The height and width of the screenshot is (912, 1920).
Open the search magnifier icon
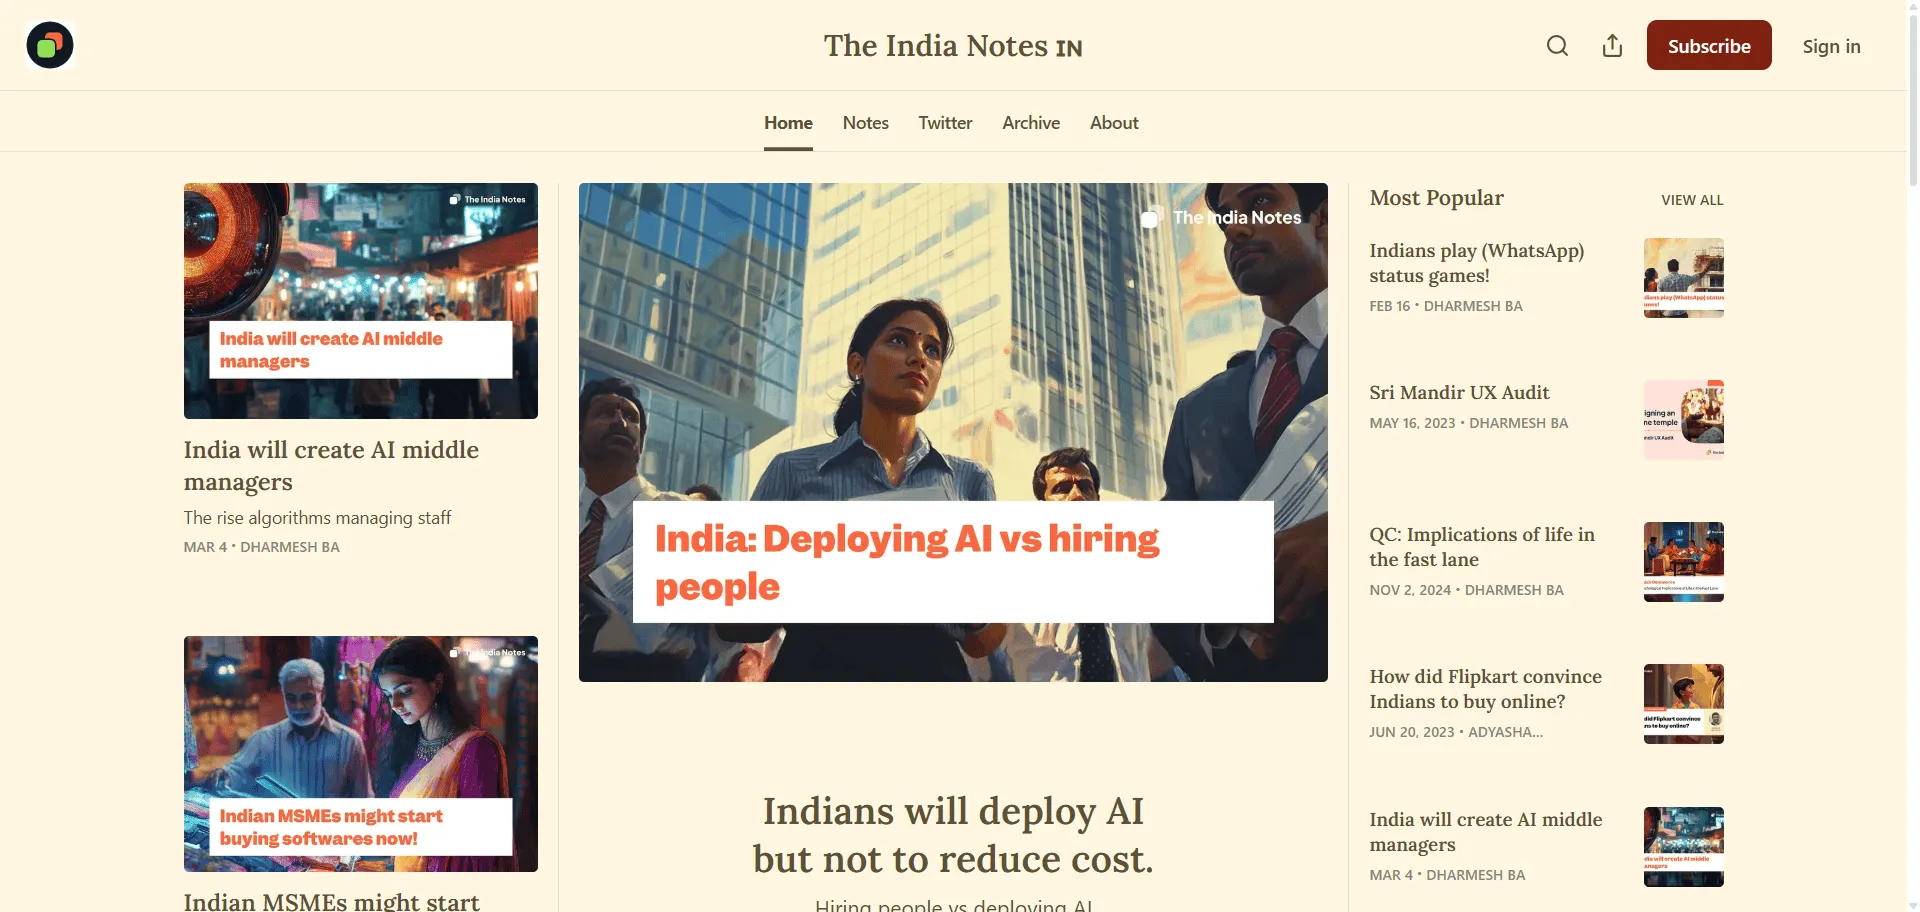point(1557,46)
